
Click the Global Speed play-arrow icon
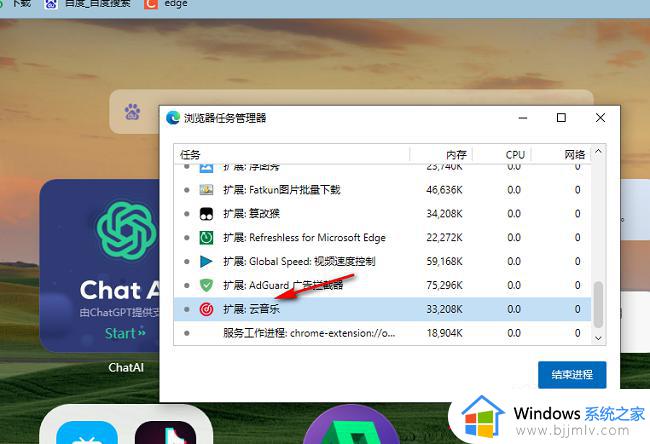(x=206, y=262)
